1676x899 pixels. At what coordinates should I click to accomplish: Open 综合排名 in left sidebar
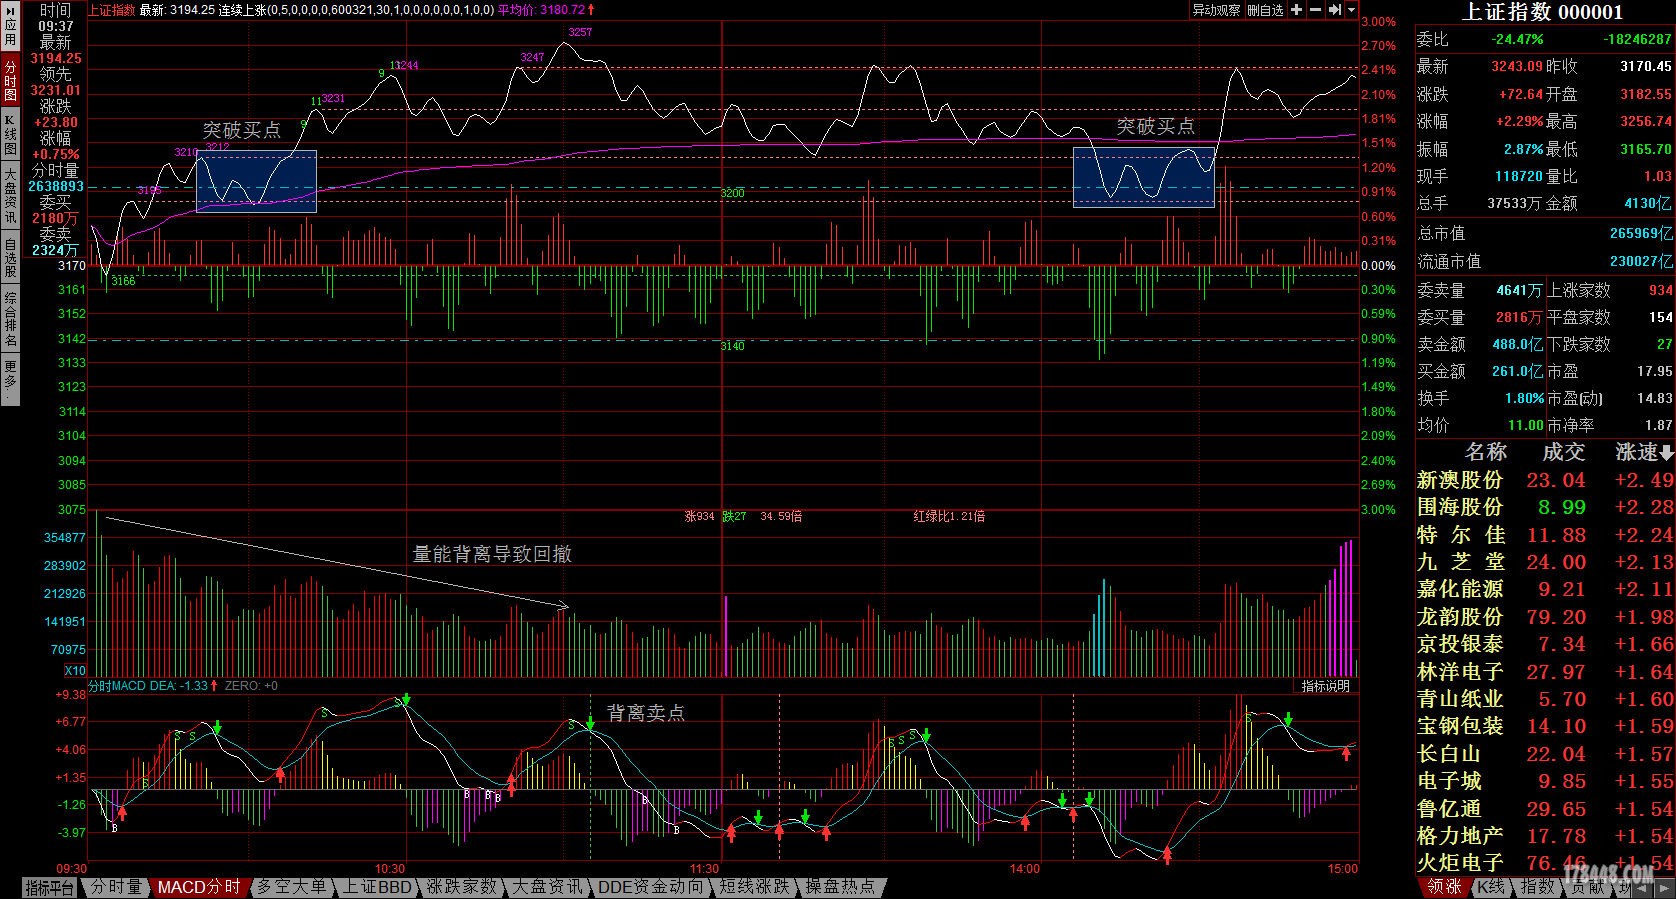9,318
